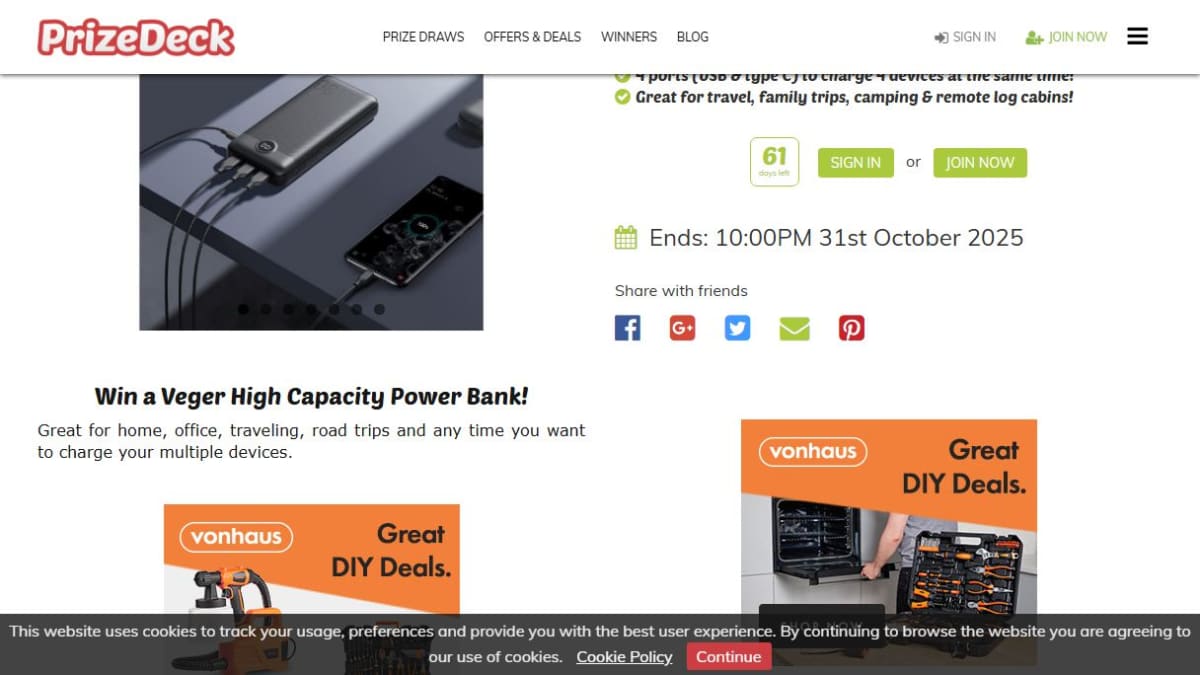Click Join Now in the header
1200x675 pixels.
coord(1066,37)
